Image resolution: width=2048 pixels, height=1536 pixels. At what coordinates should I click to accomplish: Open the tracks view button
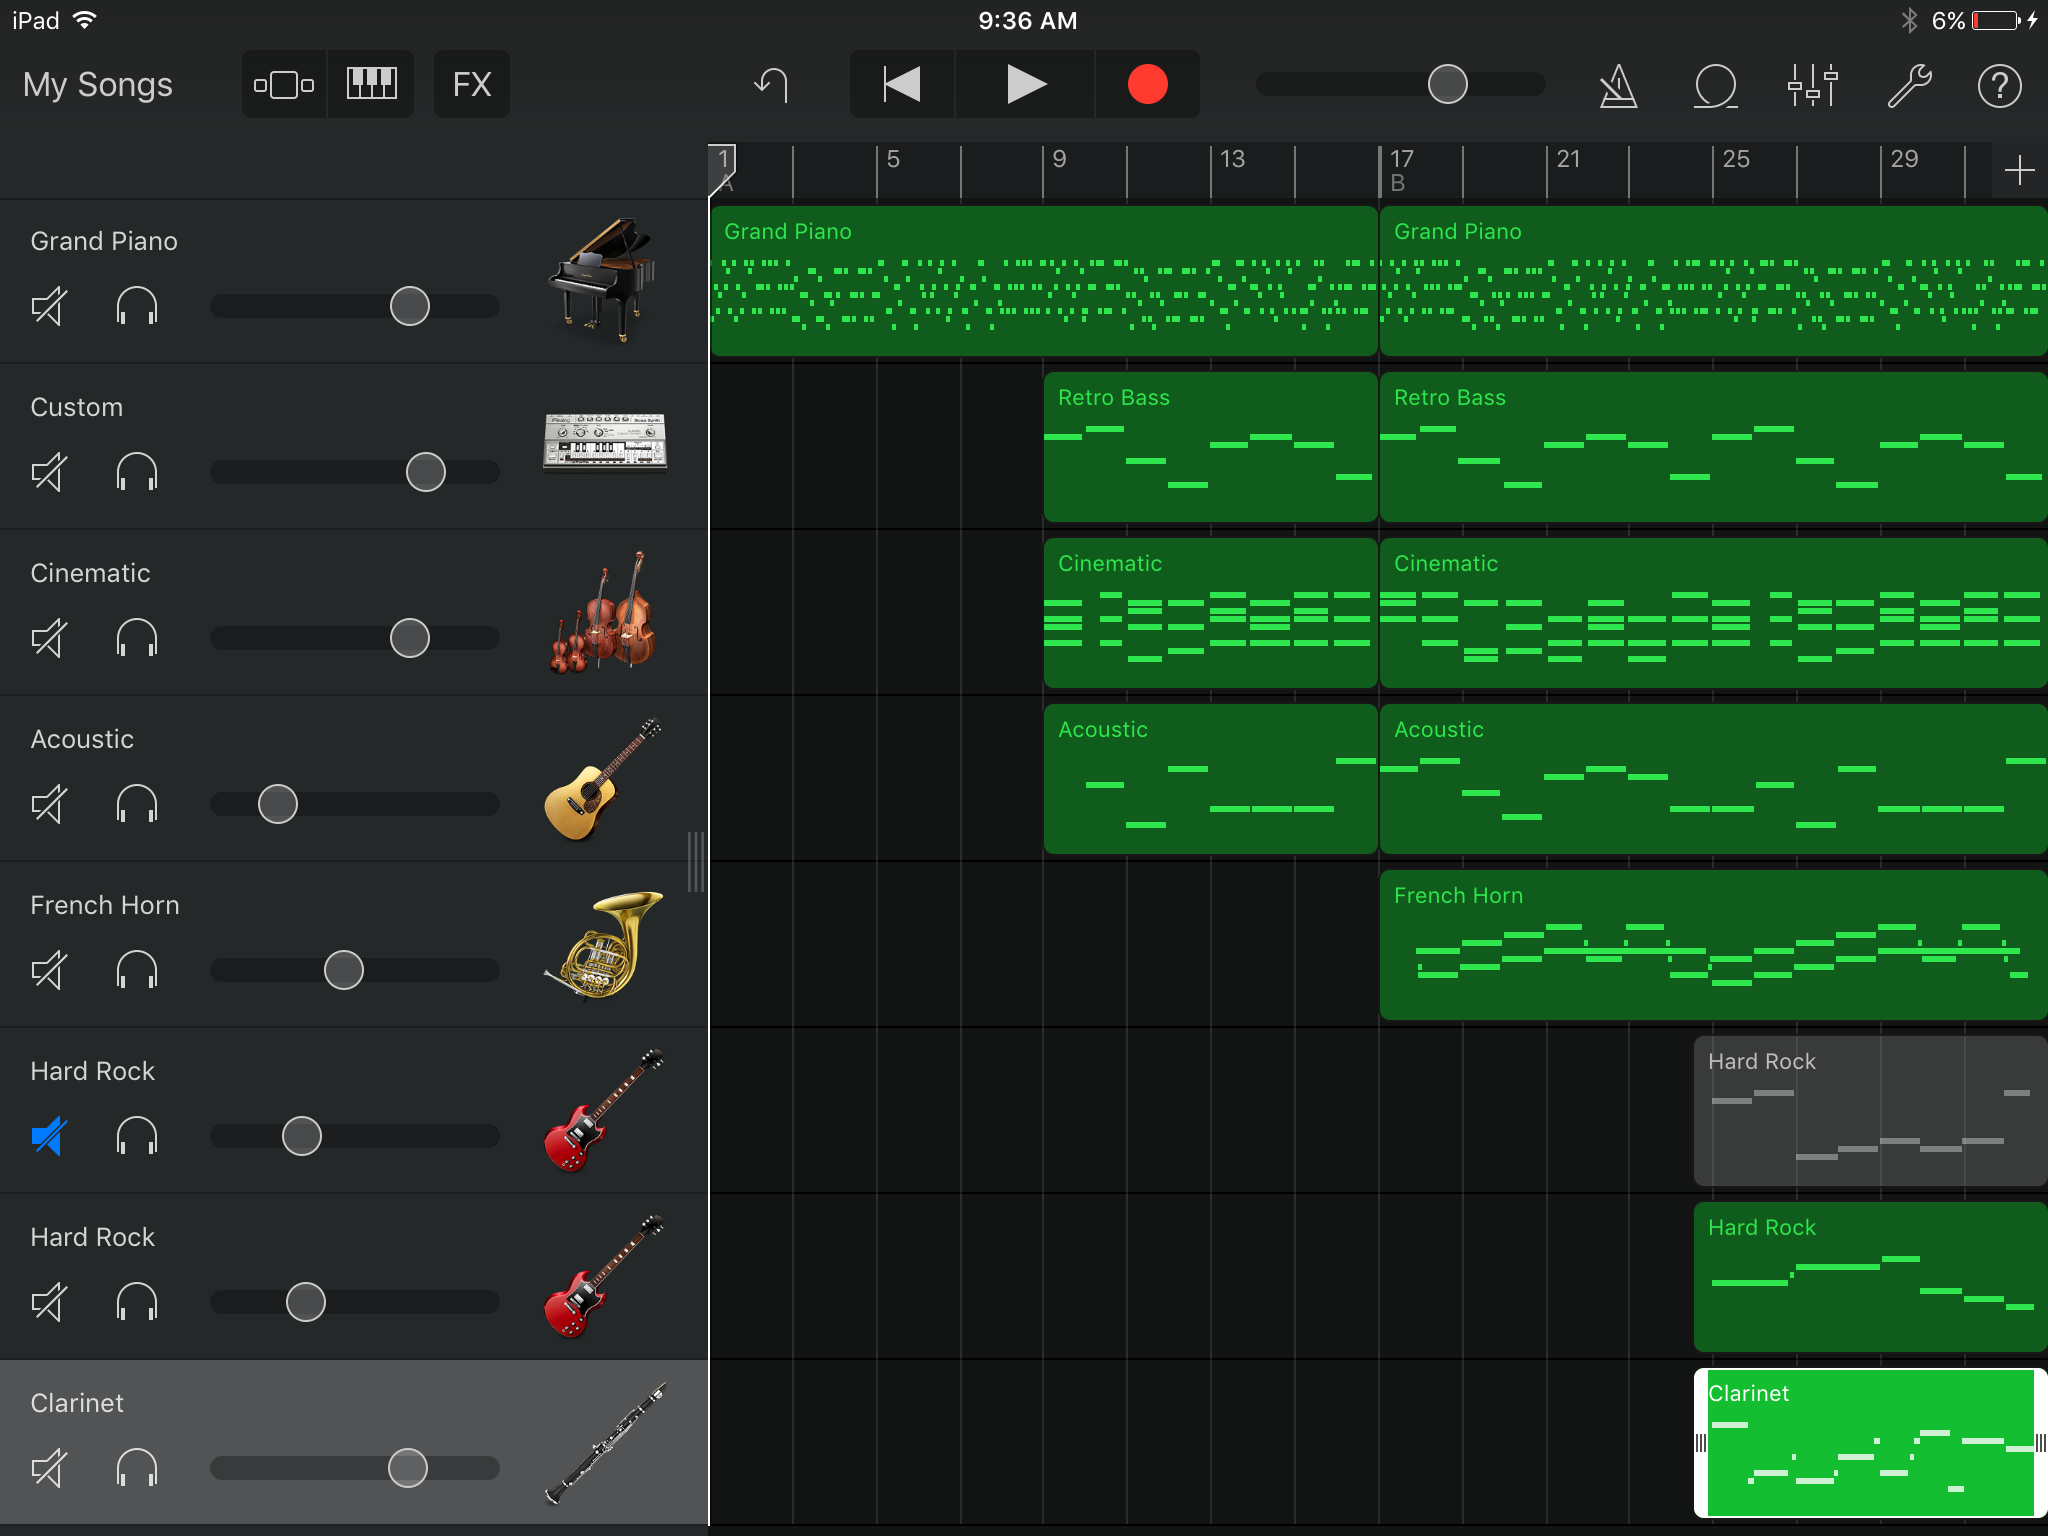(x=284, y=84)
